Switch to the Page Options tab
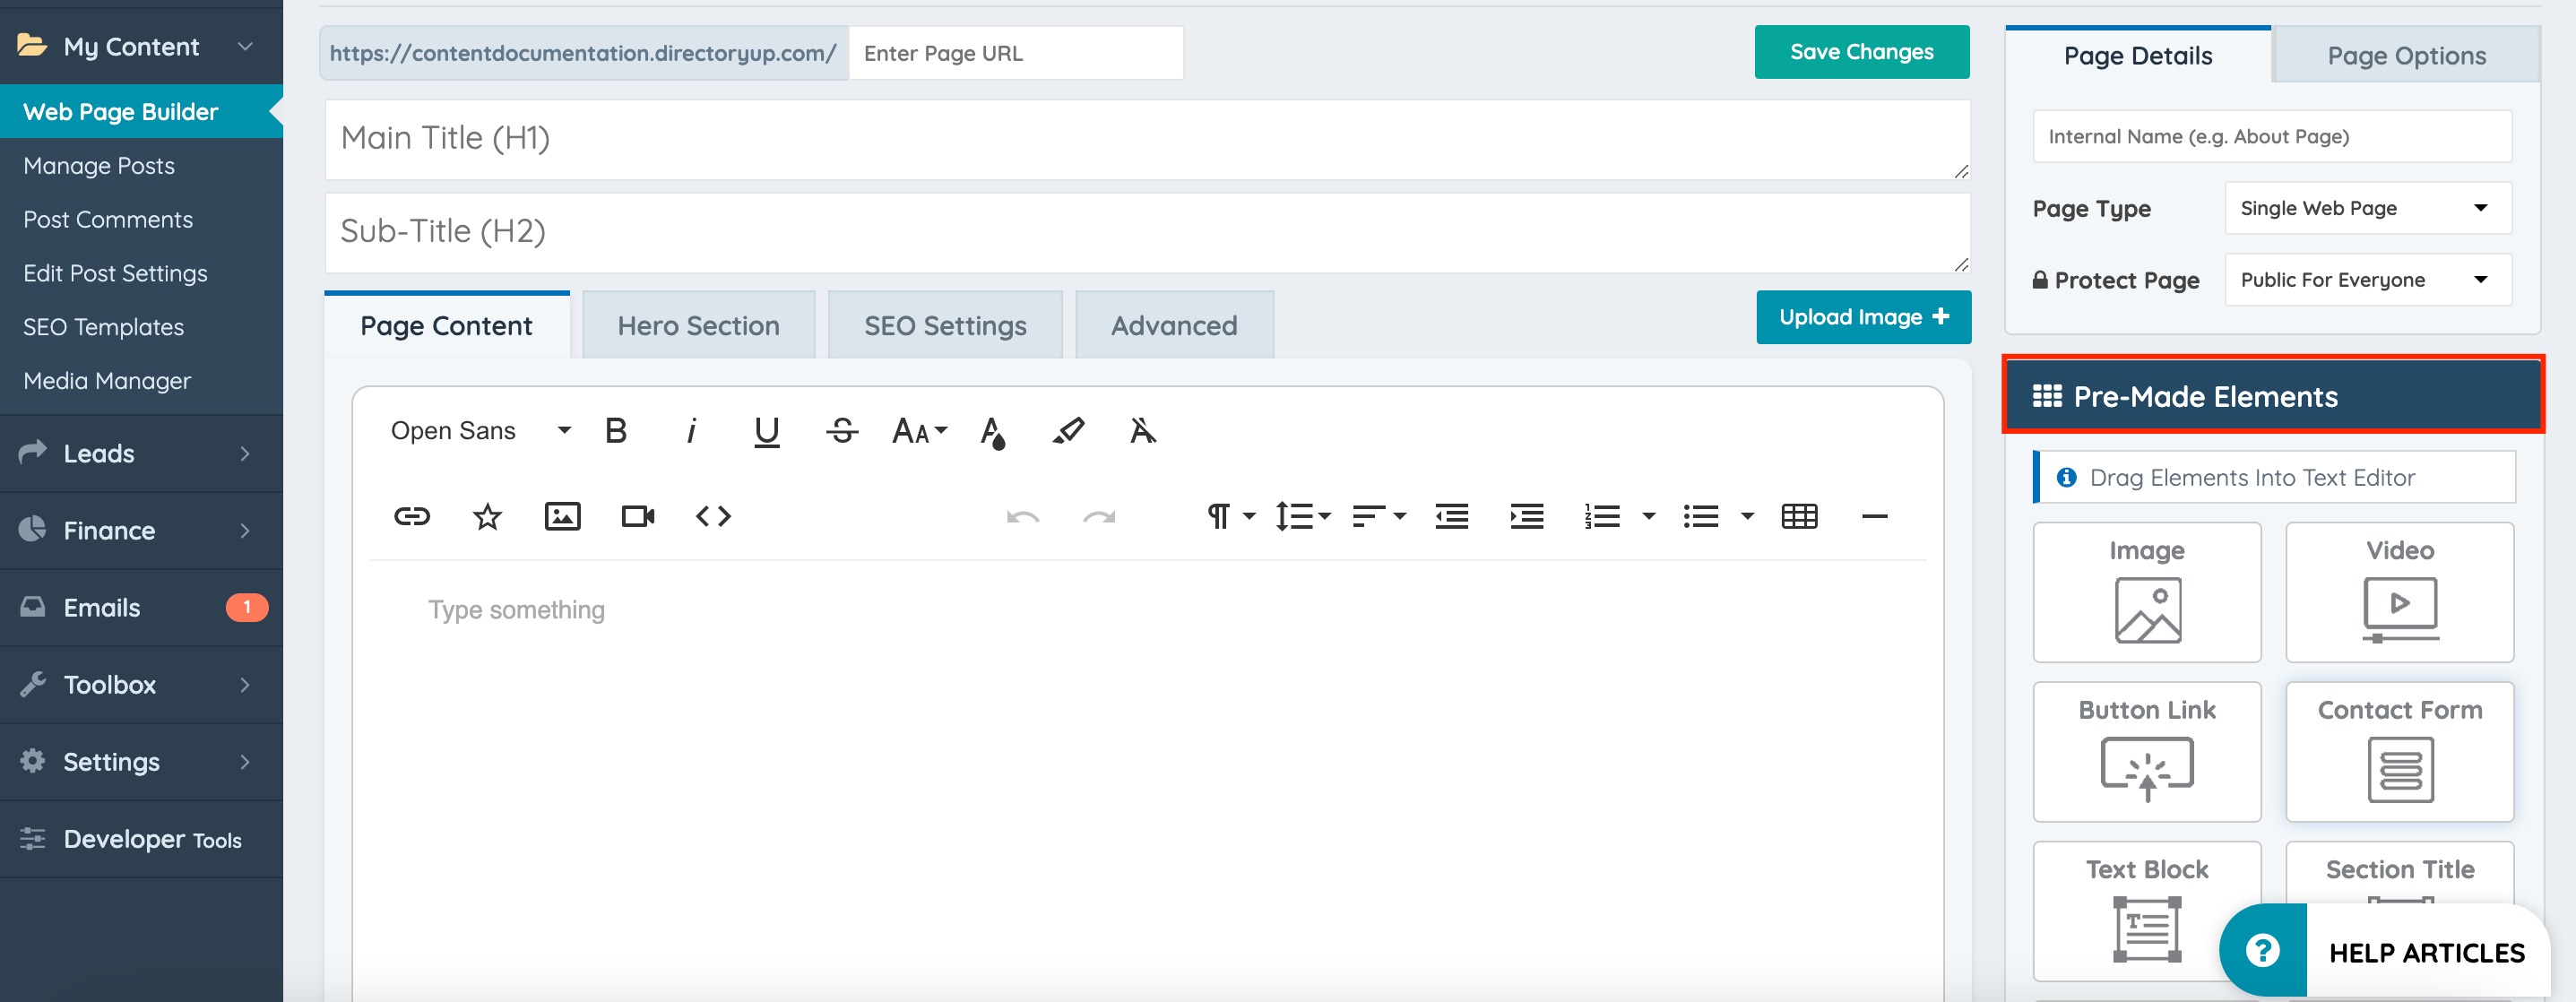This screenshot has width=2576, height=1002. point(2406,56)
